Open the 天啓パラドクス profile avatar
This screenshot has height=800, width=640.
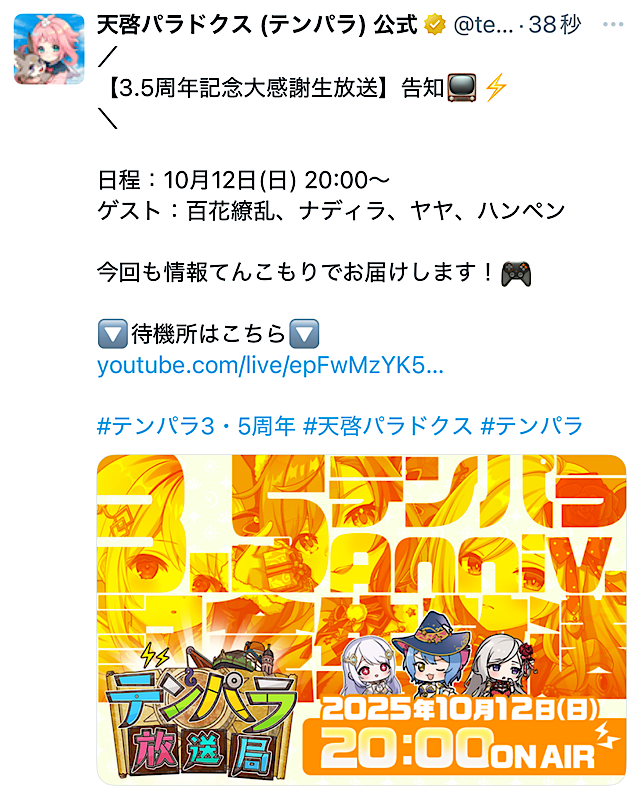[x=49, y=49]
